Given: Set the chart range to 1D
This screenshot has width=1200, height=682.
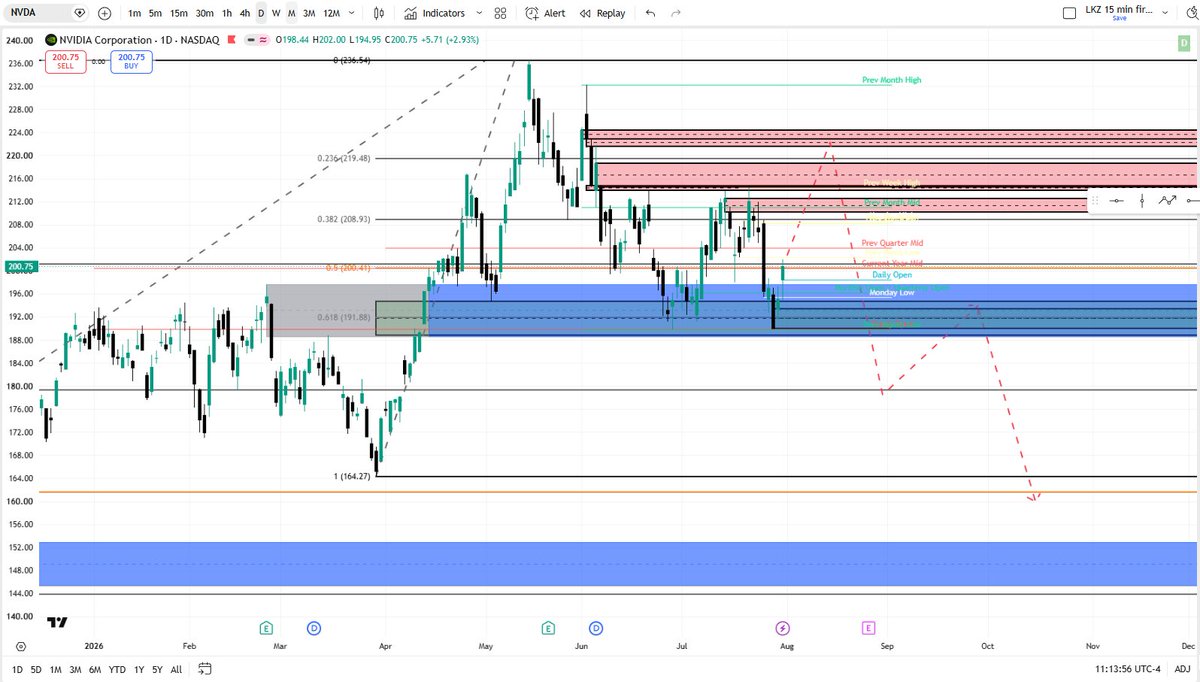Looking at the screenshot, I should [19, 669].
